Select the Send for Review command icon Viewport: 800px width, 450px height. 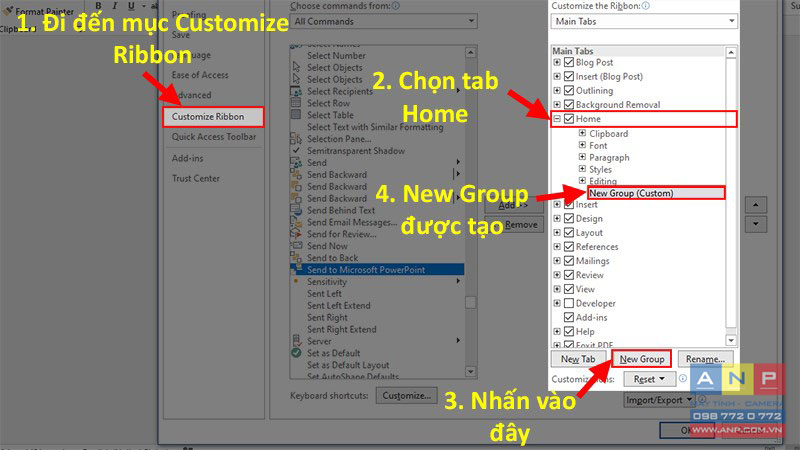[x=296, y=234]
